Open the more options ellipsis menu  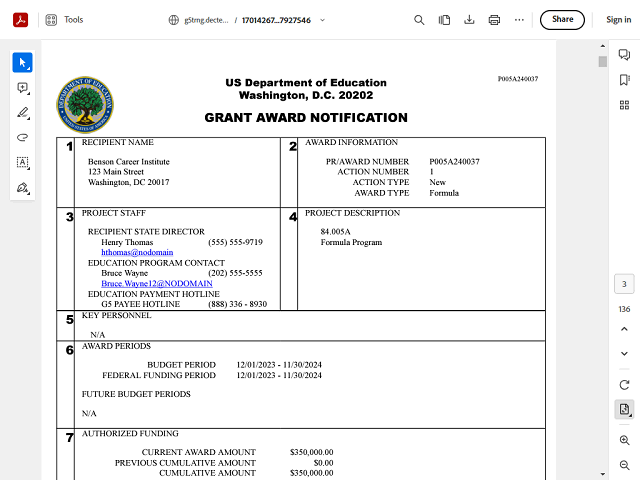[519, 20]
